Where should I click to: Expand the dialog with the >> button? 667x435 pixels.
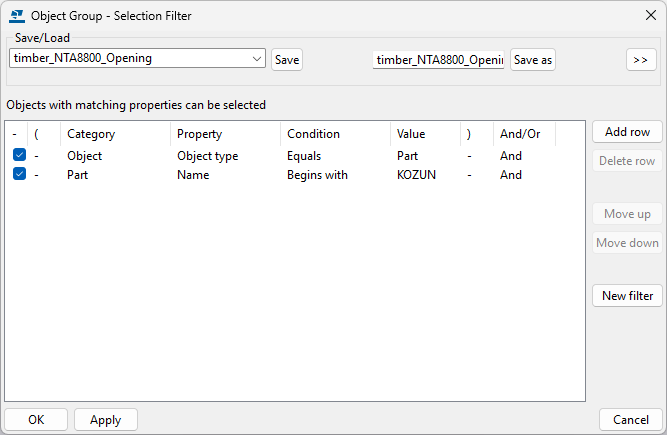click(641, 60)
